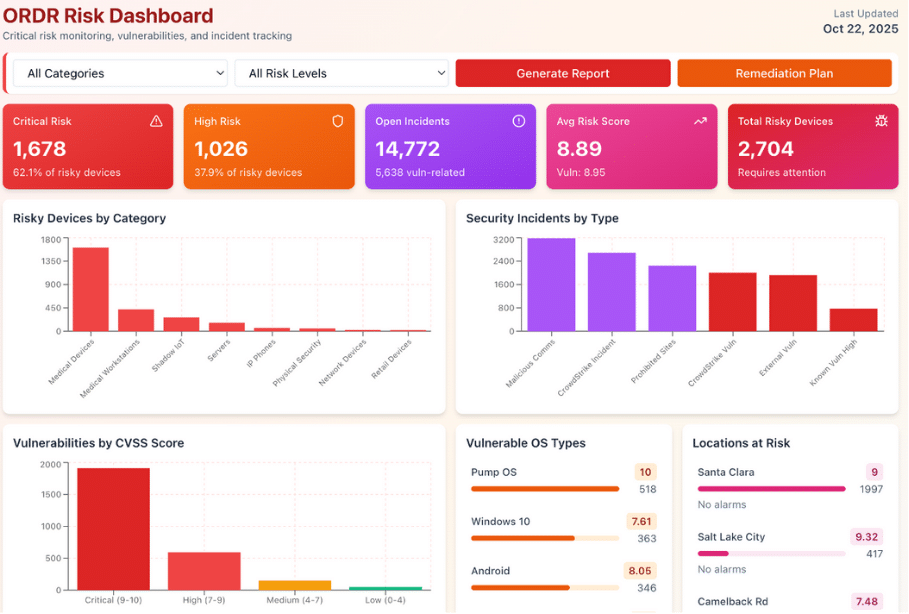Open the All Risk Levels dropdown

pyautogui.click(x=341, y=73)
